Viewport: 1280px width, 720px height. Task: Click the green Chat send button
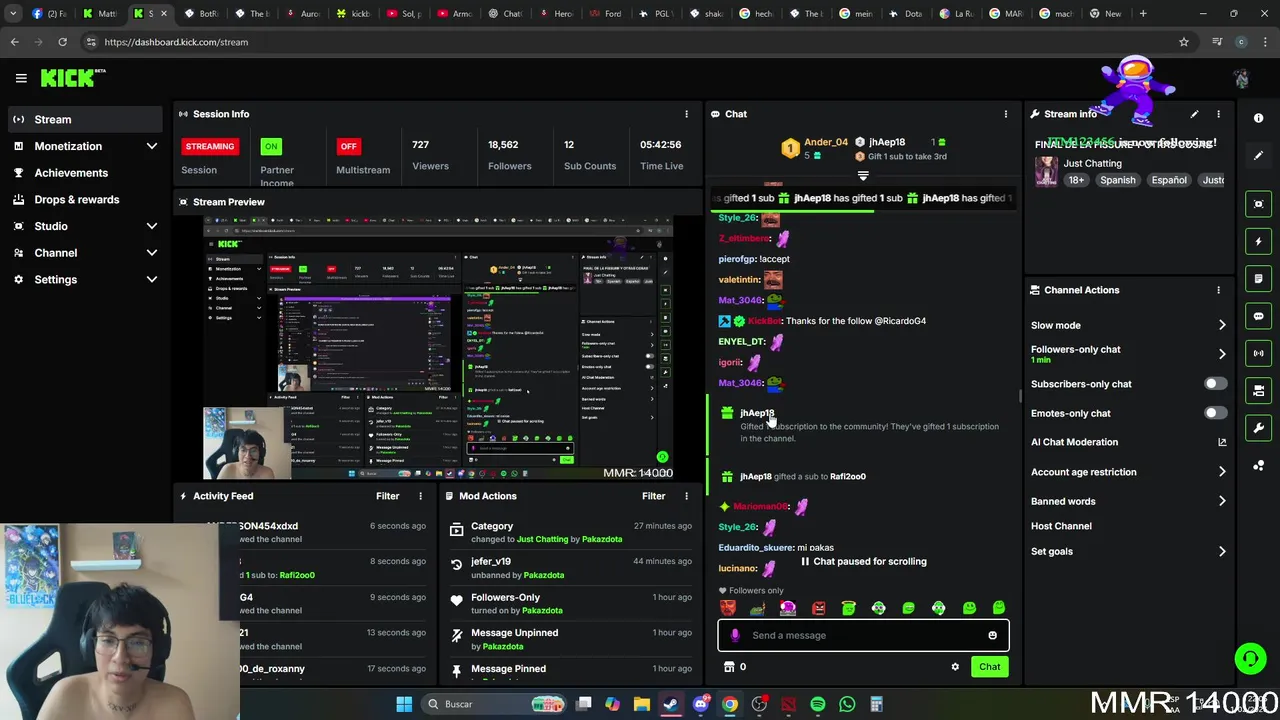[x=989, y=667]
